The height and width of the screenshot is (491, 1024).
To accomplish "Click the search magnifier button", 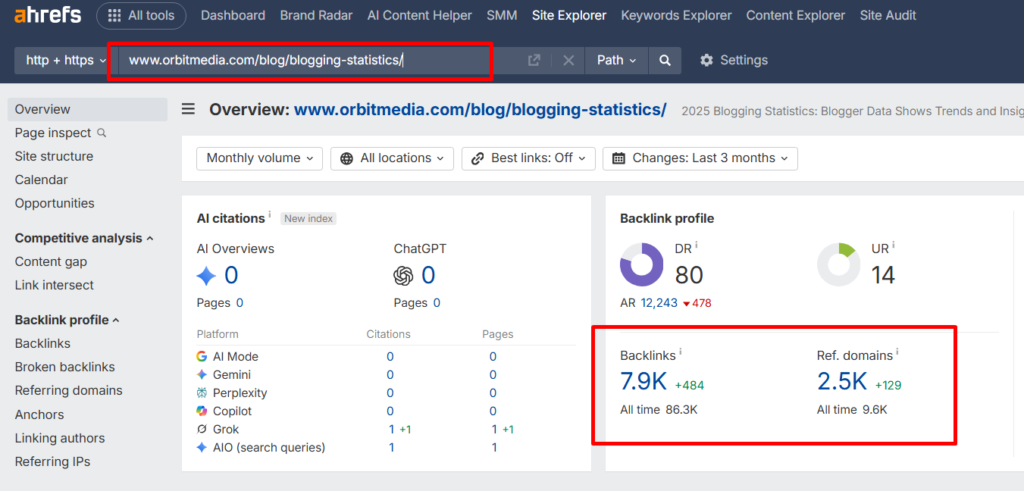I will click(x=665, y=60).
